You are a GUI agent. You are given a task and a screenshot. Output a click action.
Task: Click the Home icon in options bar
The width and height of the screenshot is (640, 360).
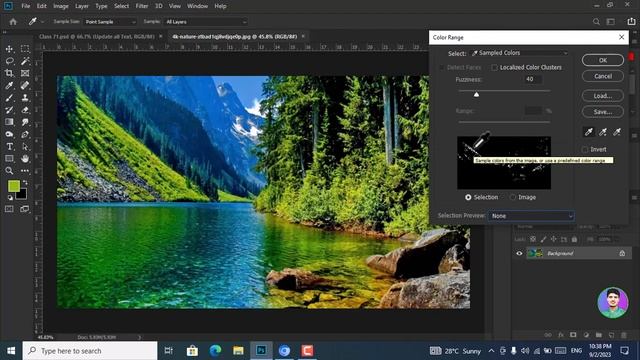[13, 22]
